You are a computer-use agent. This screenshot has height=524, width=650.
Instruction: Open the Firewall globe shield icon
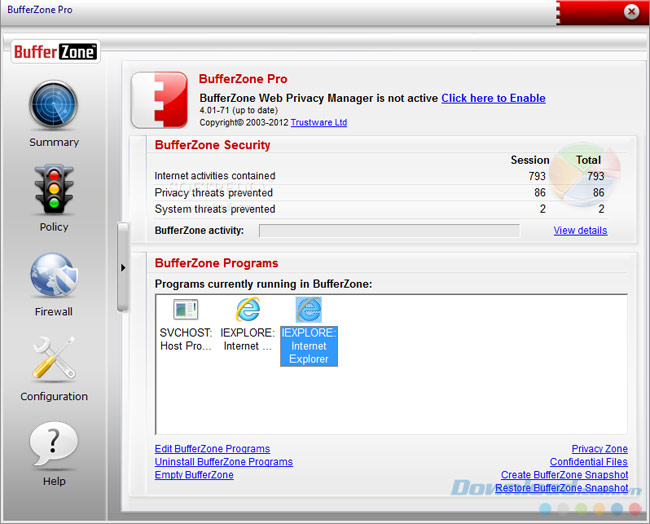[x=54, y=275]
